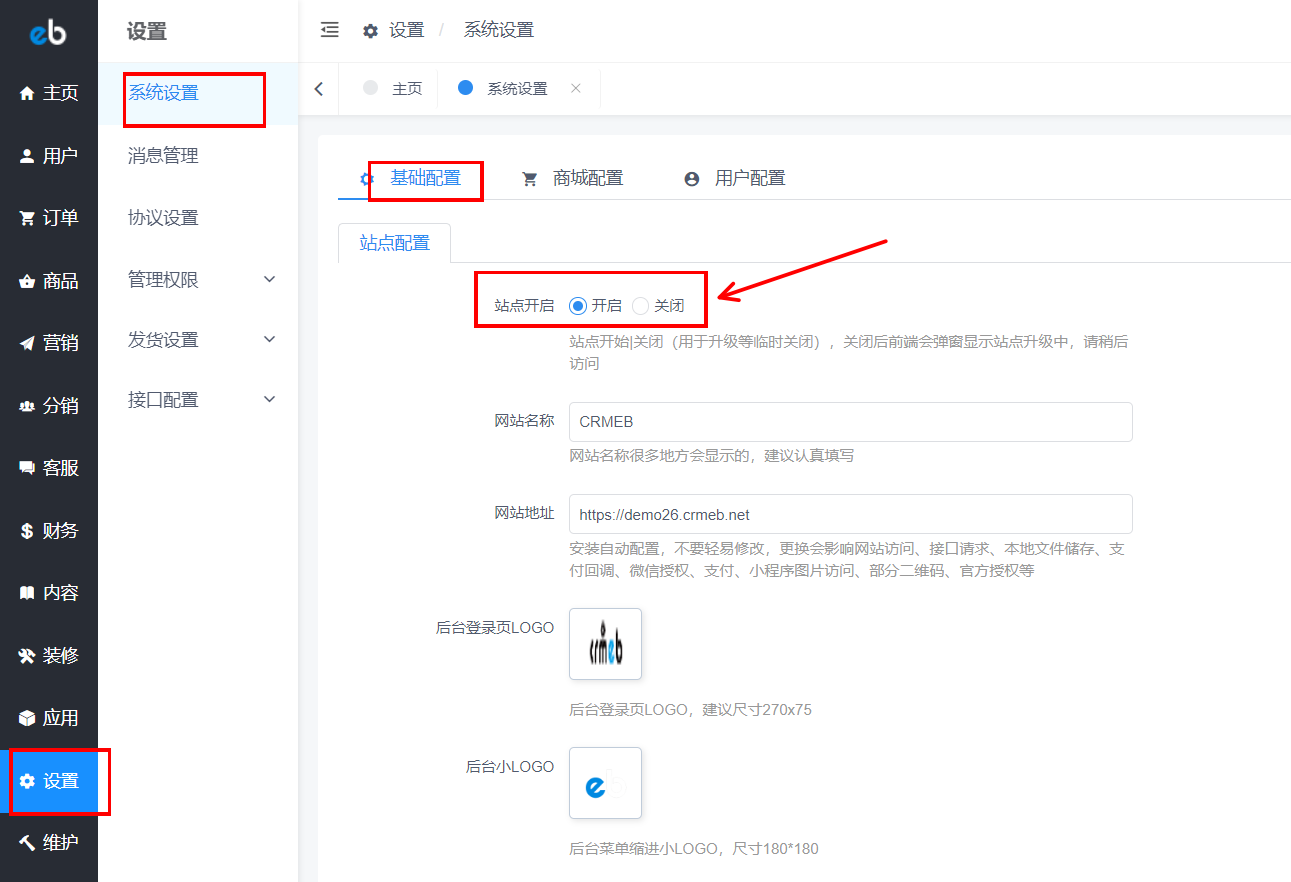Open the 维护 hammer icon
This screenshot has width=1291, height=882.
27,843
